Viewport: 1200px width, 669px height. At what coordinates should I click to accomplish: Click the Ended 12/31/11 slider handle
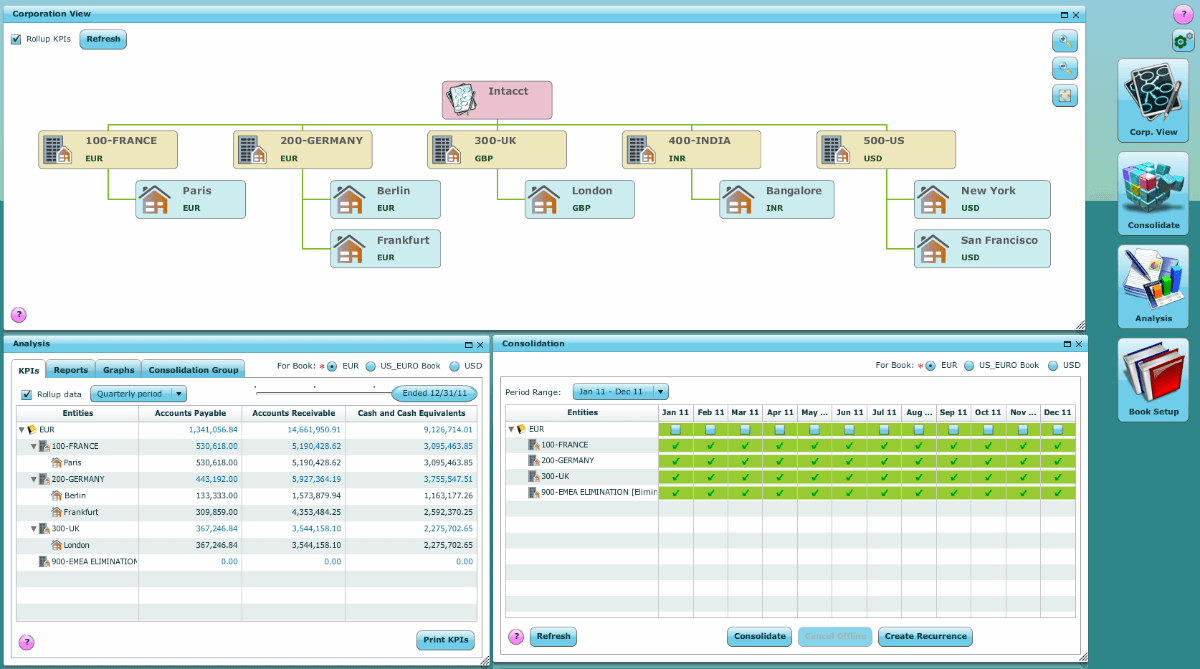pos(434,394)
